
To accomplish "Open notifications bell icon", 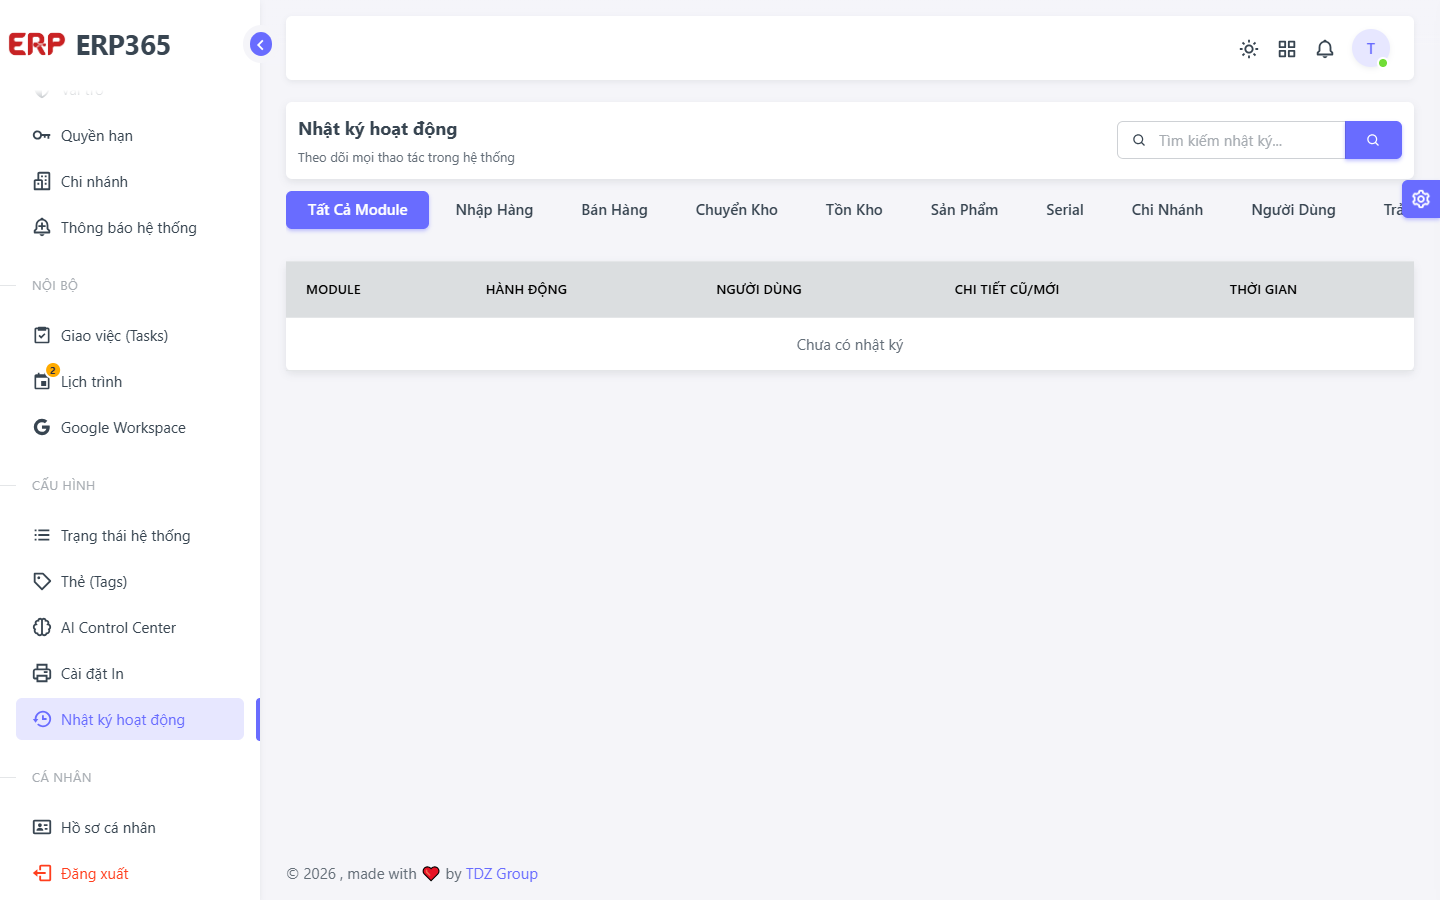I will point(1325,49).
